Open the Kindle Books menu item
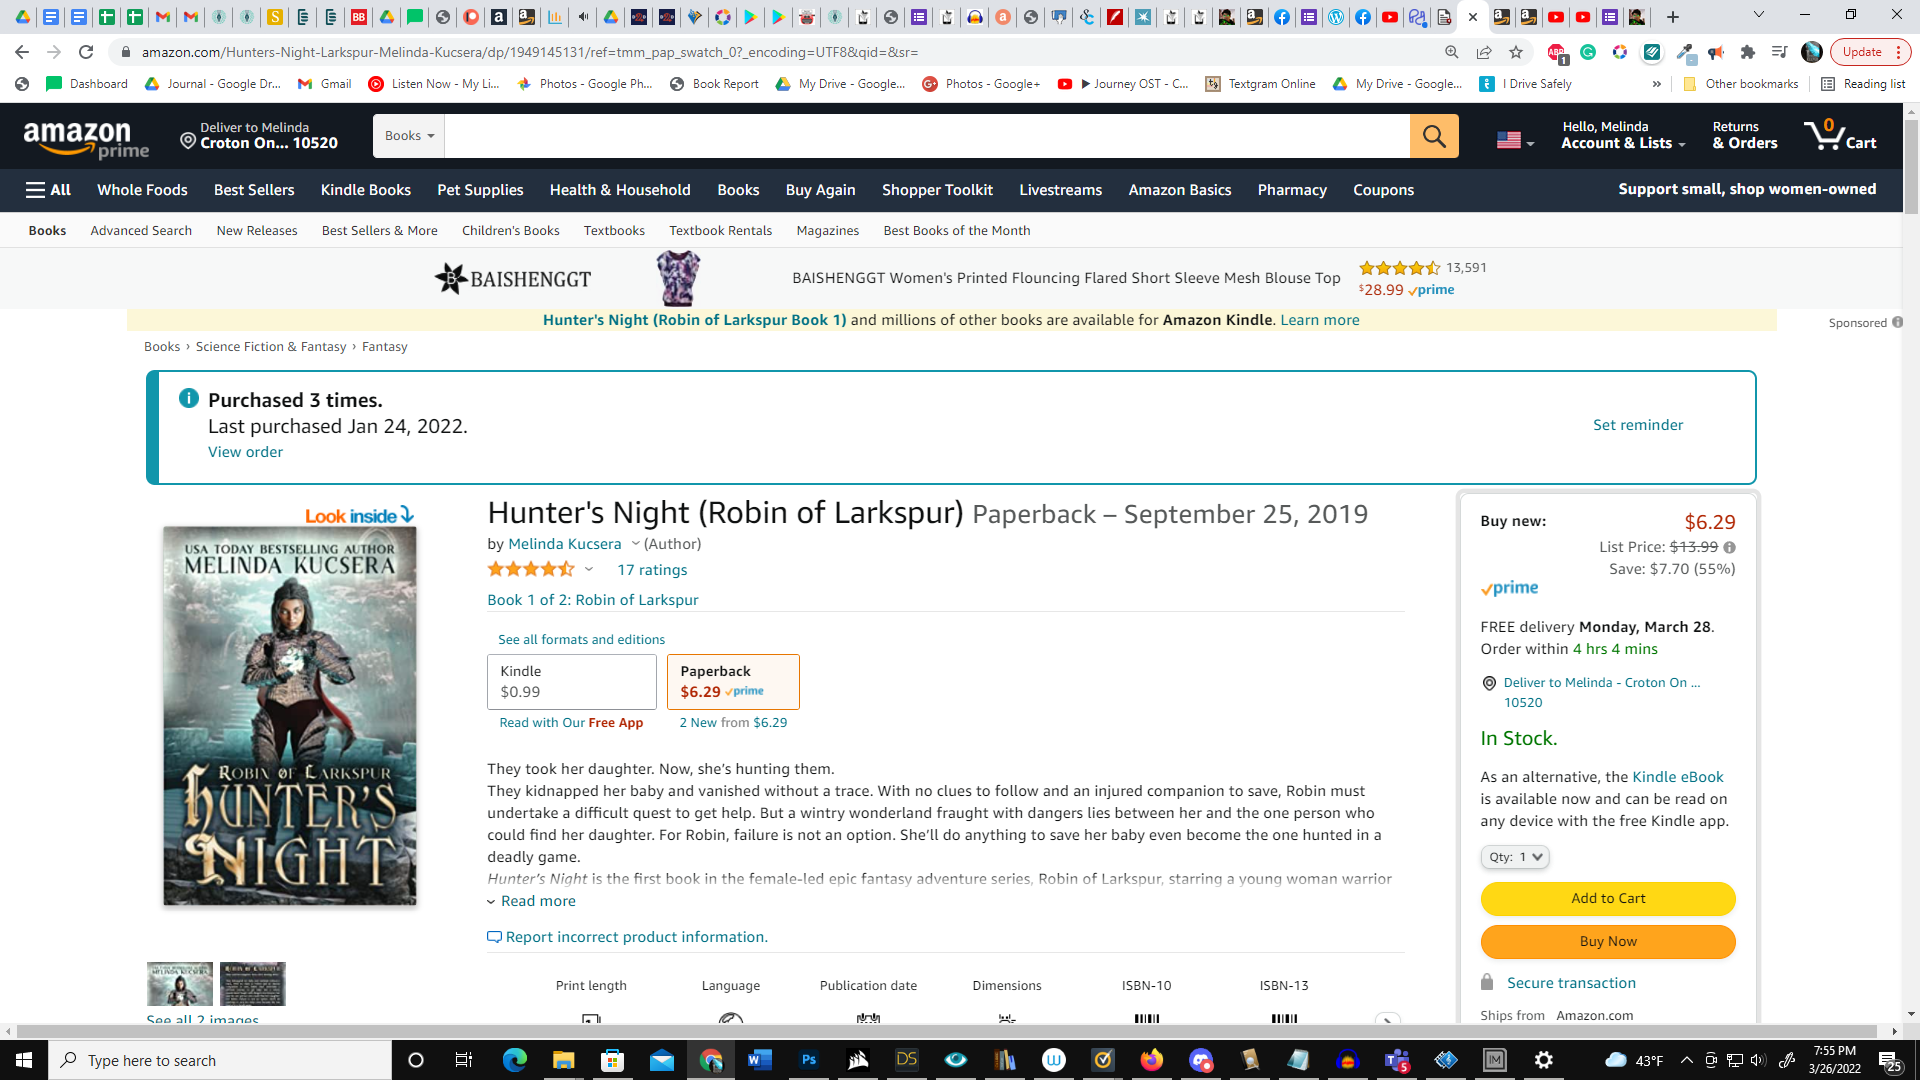Image resolution: width=1920 pixels, height=1080 pixels. click(x=365, y=190)
